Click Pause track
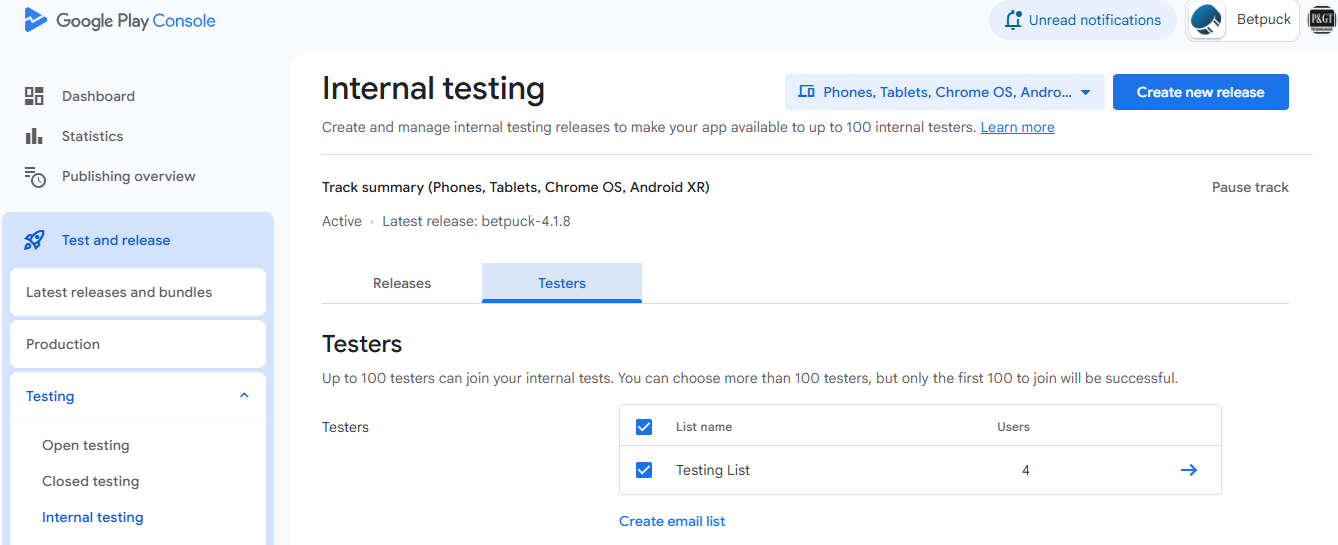Image resolution: width=1338 pixels, height=545 pixels. click(x=1250, y=187)
